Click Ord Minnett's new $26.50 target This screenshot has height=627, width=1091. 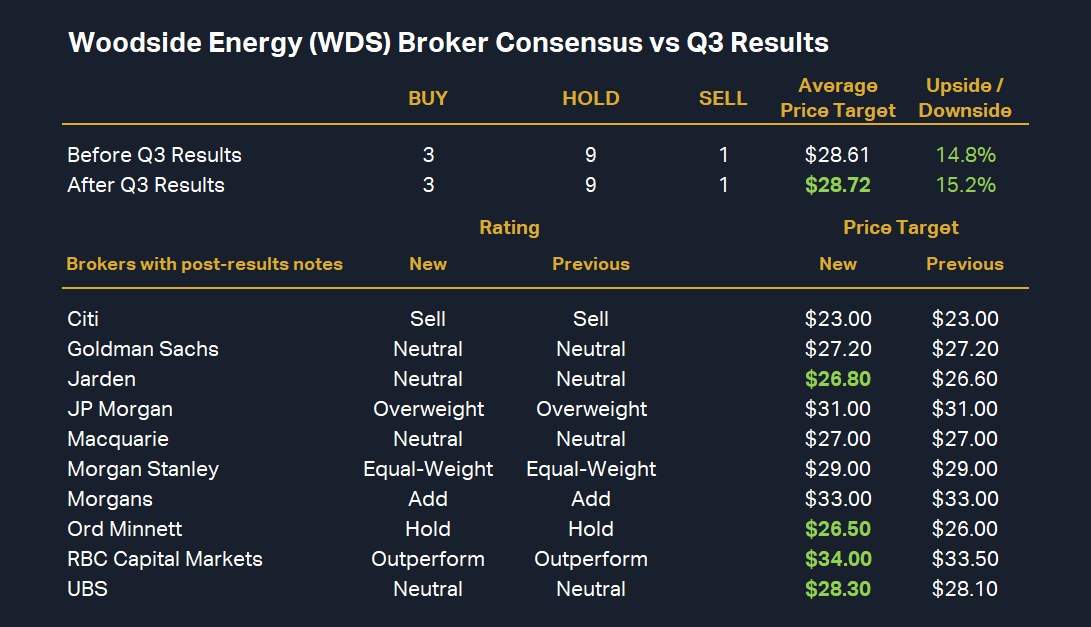[838, 529]
